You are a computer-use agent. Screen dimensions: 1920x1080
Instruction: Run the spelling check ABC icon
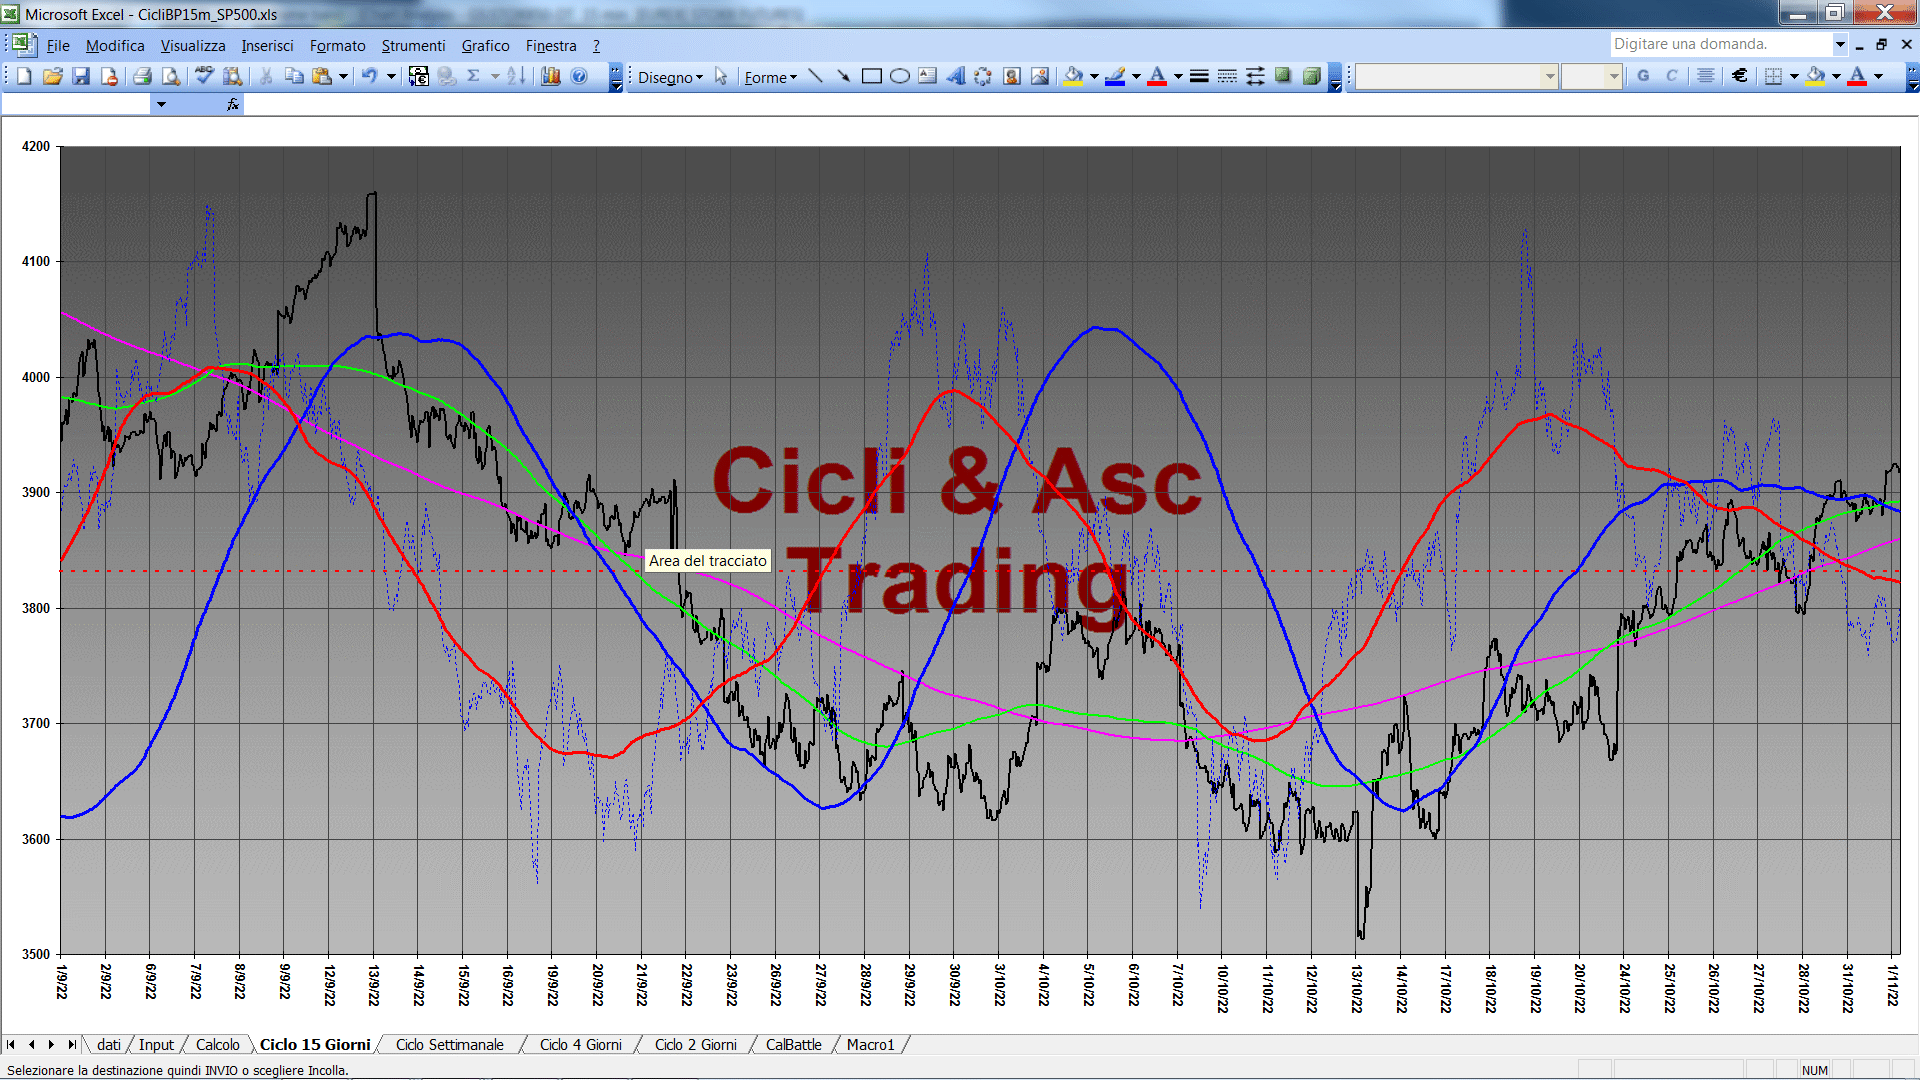click(x=204, y=77)
